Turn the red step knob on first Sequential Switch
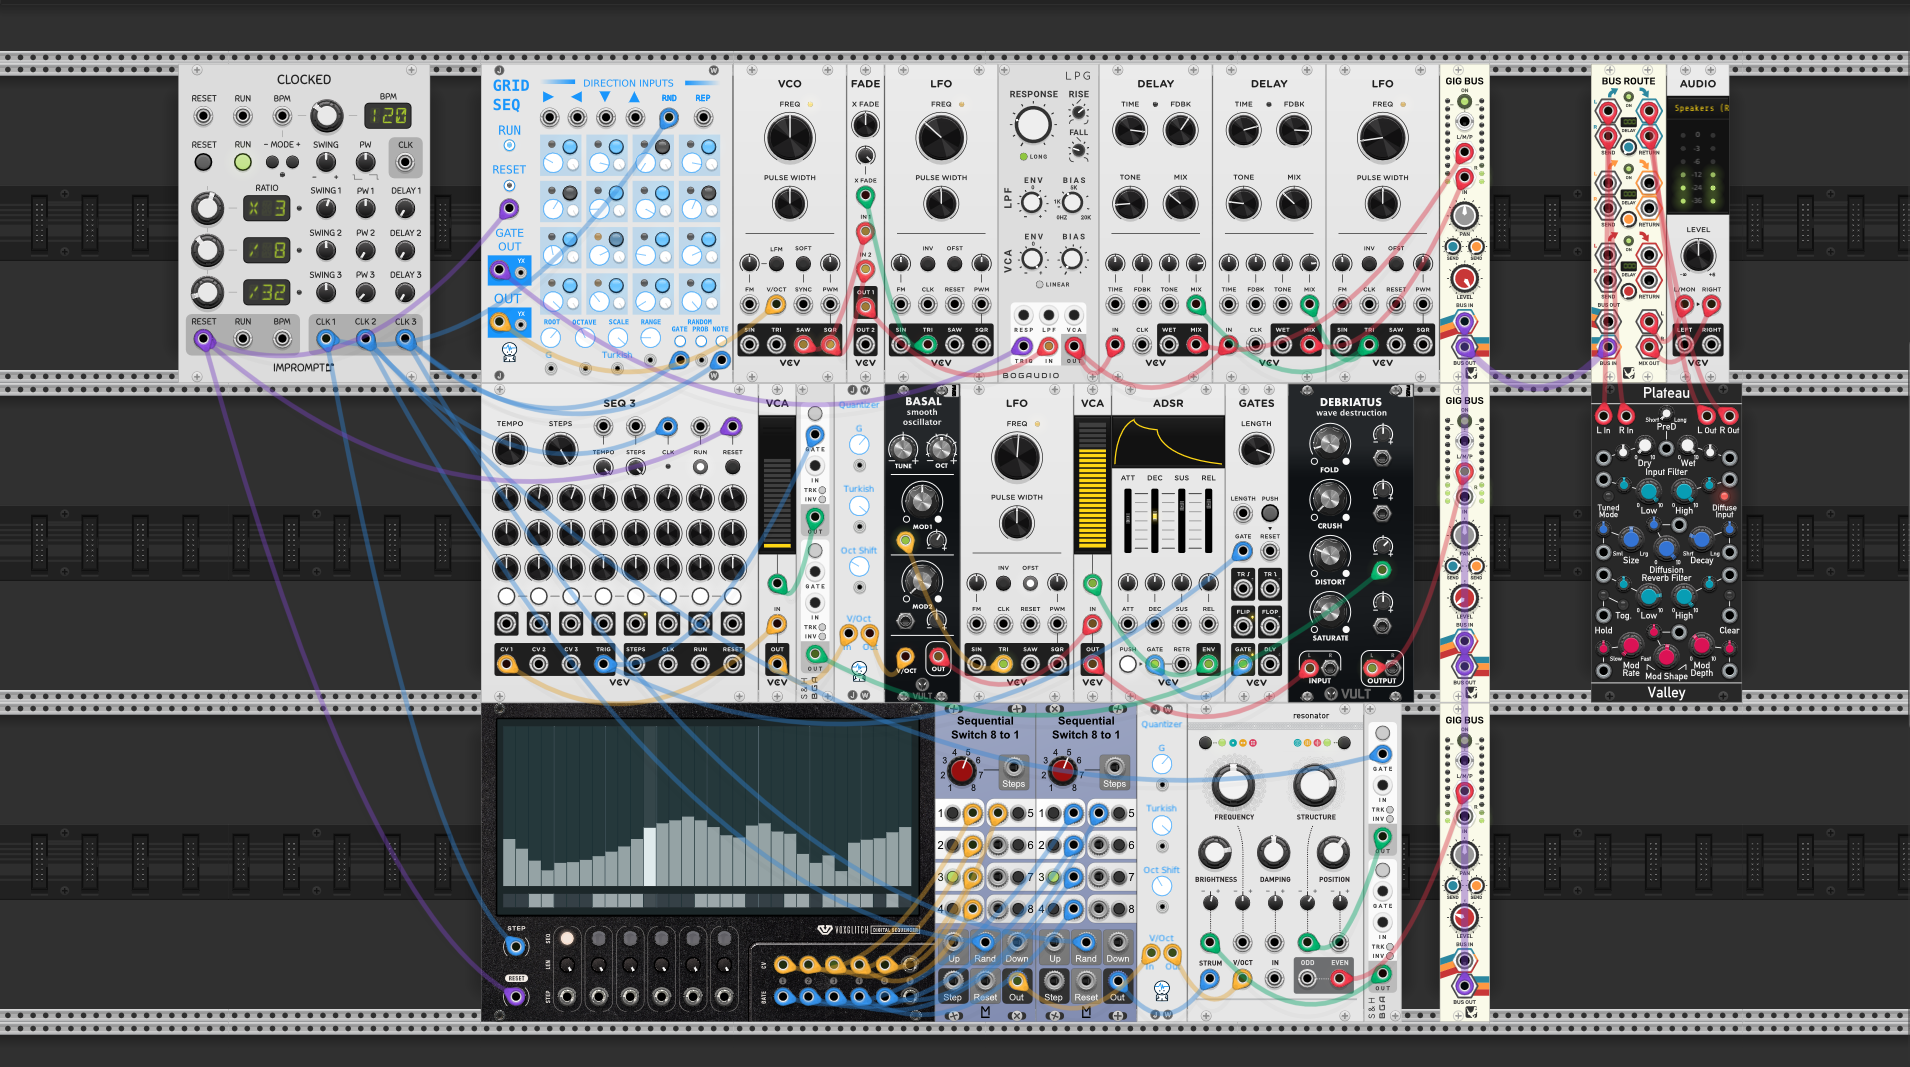This screenshot has width=1910, height=1067. point(961,771)
